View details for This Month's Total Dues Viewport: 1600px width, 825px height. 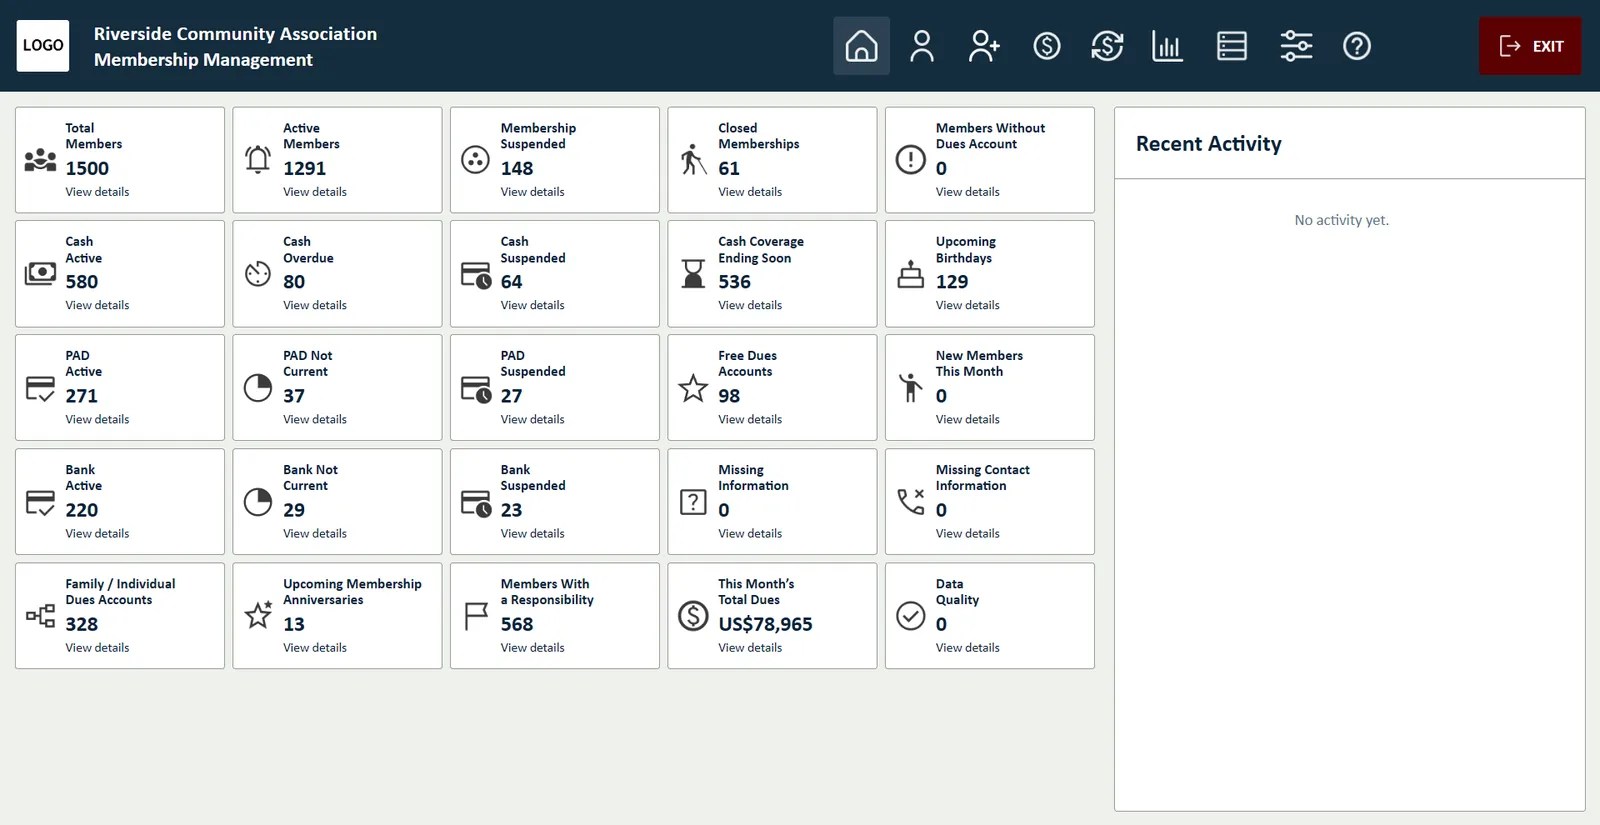[x=750, y=648]
